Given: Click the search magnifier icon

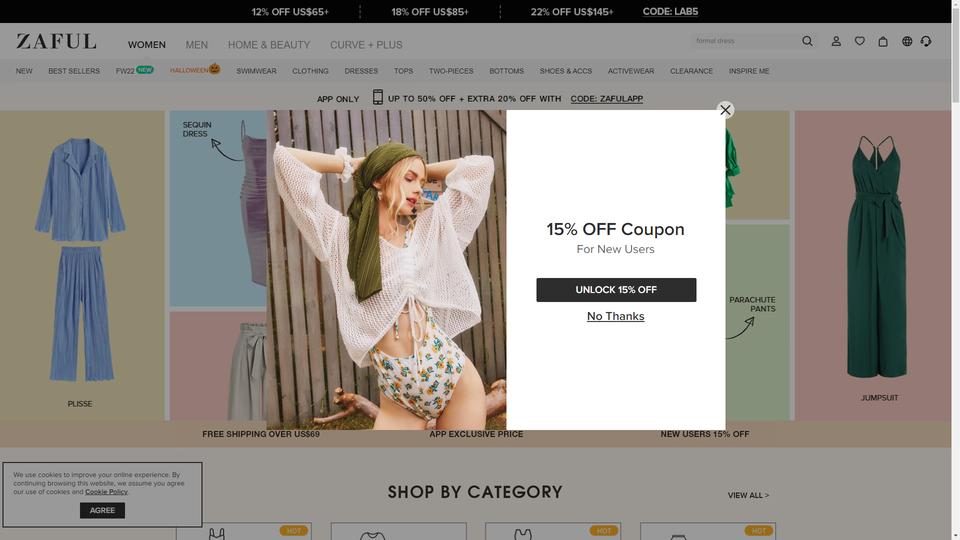Looking at the screenshot, I should coord(807,41).
